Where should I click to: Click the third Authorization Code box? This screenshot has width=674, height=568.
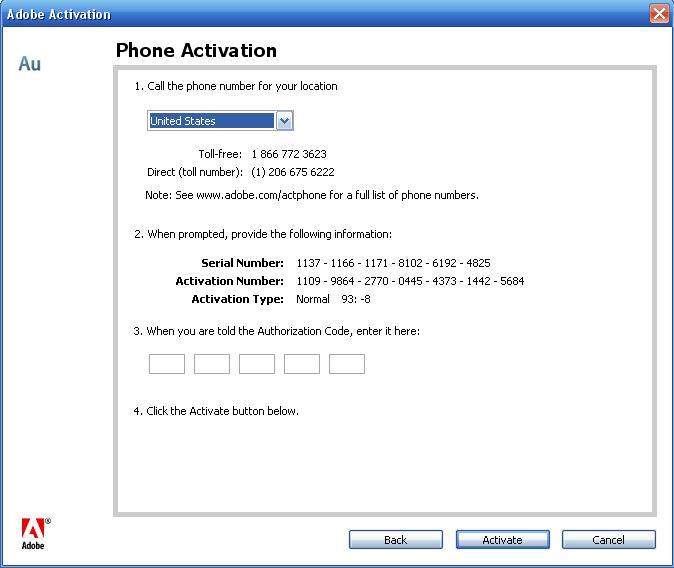[257, 364]
